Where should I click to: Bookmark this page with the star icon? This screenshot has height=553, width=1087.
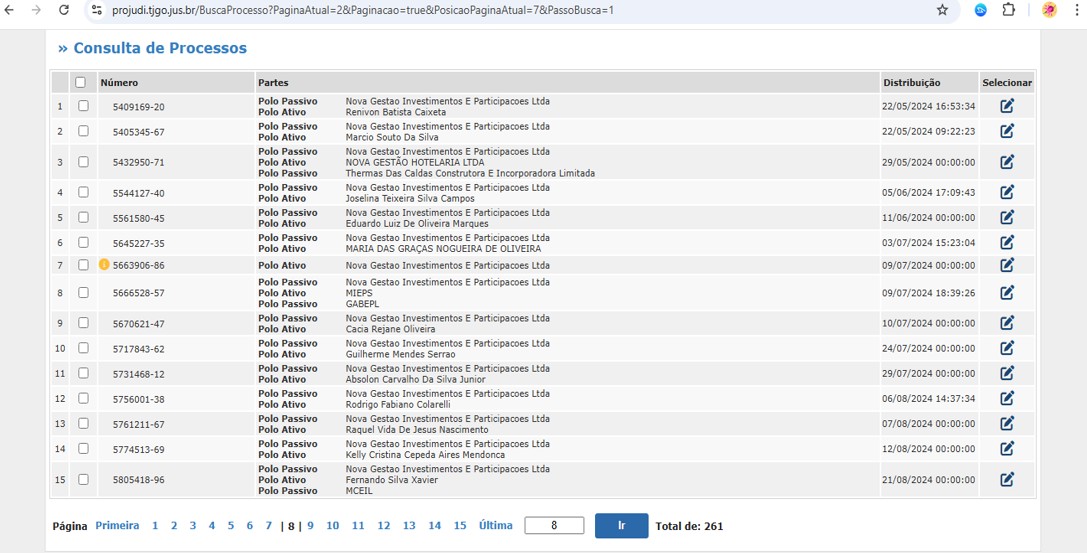tap(942, 10)
